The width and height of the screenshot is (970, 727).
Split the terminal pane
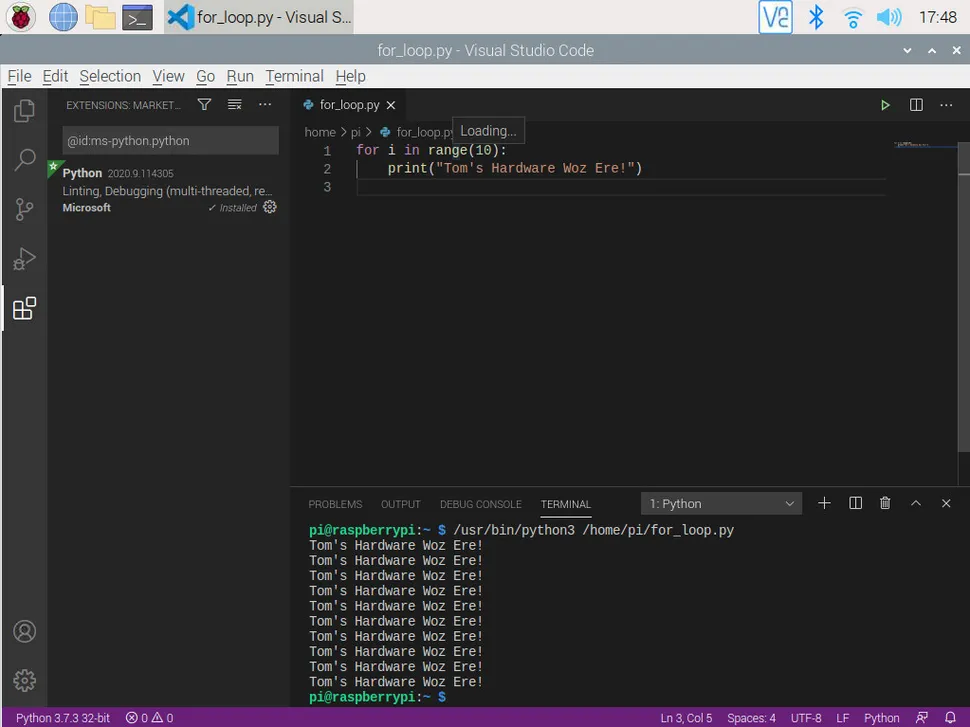tap(855, 503)
